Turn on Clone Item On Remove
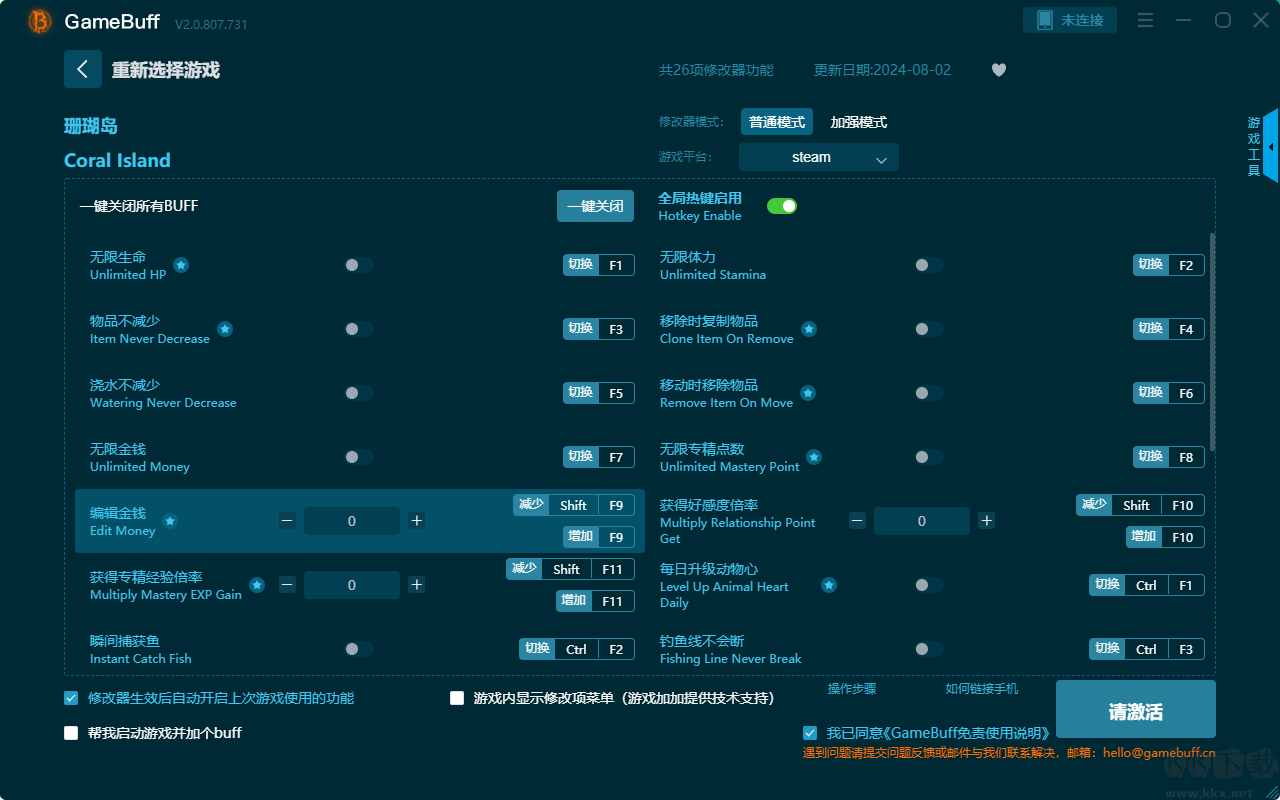 (x=929, y=329)
